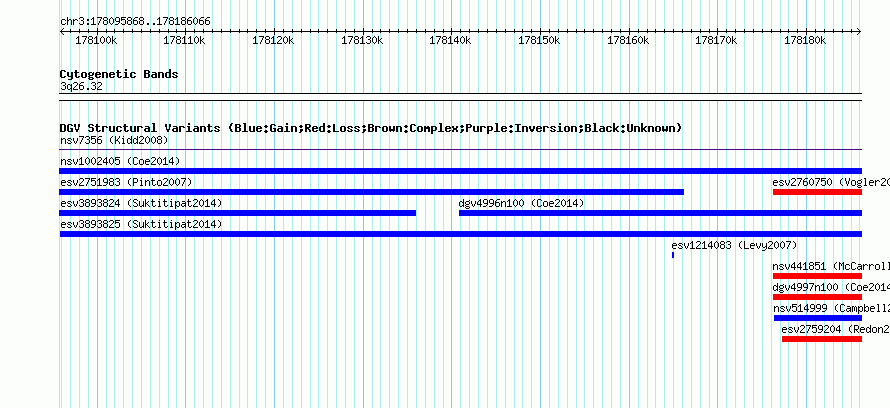Click the 178140k ruler mark
Viewport: 890px width, 408px height.
coord(451,40)
